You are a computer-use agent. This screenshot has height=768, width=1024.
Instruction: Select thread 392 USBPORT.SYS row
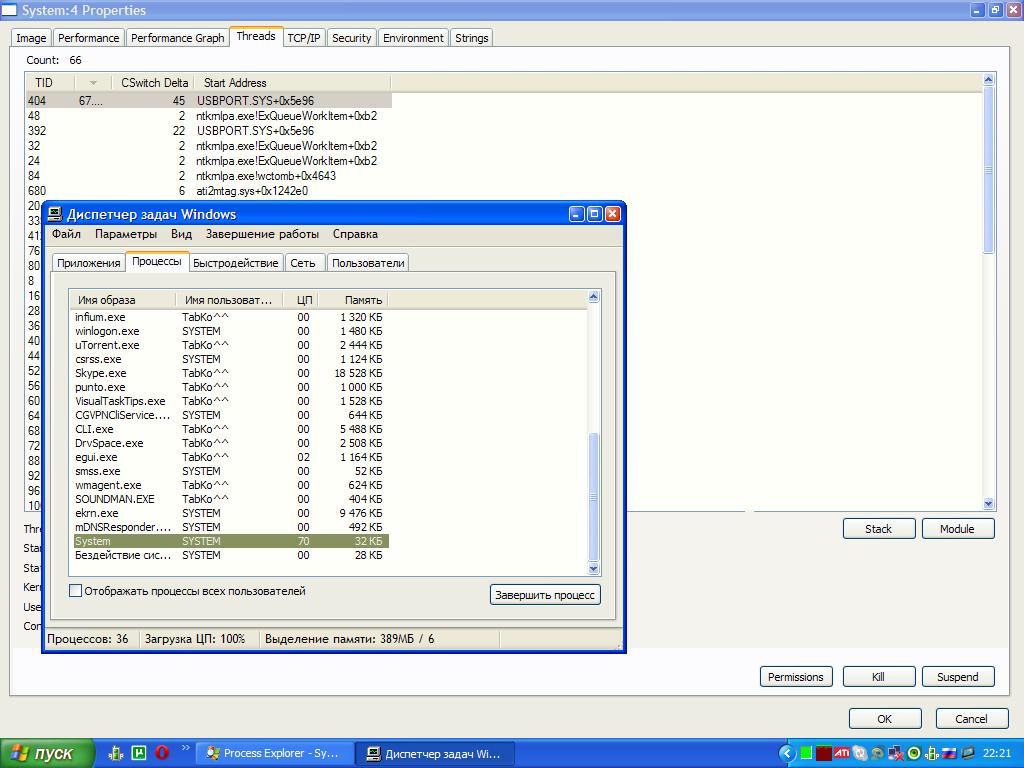coord(208,131)
